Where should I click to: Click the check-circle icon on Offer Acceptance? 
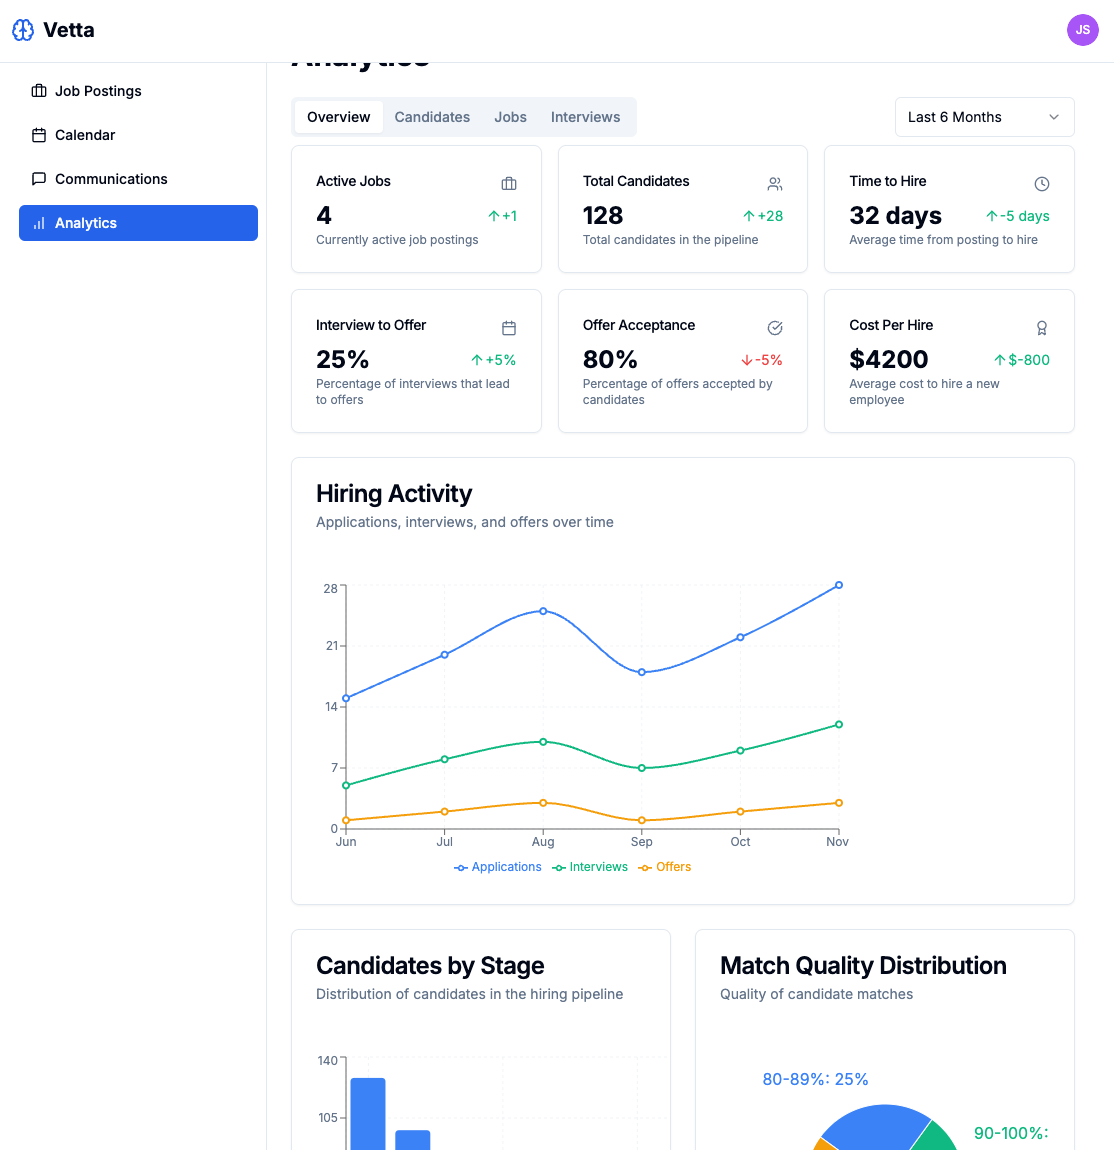pyautogui.click(x=775, y=328)
